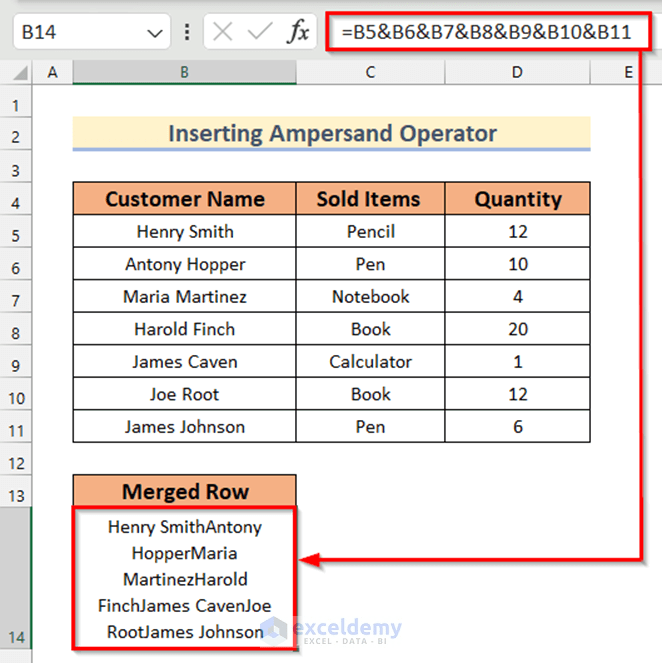
Task: Select quantity 12 in Joe Root row
Action: pyautogui.click(x=517, y=394)
